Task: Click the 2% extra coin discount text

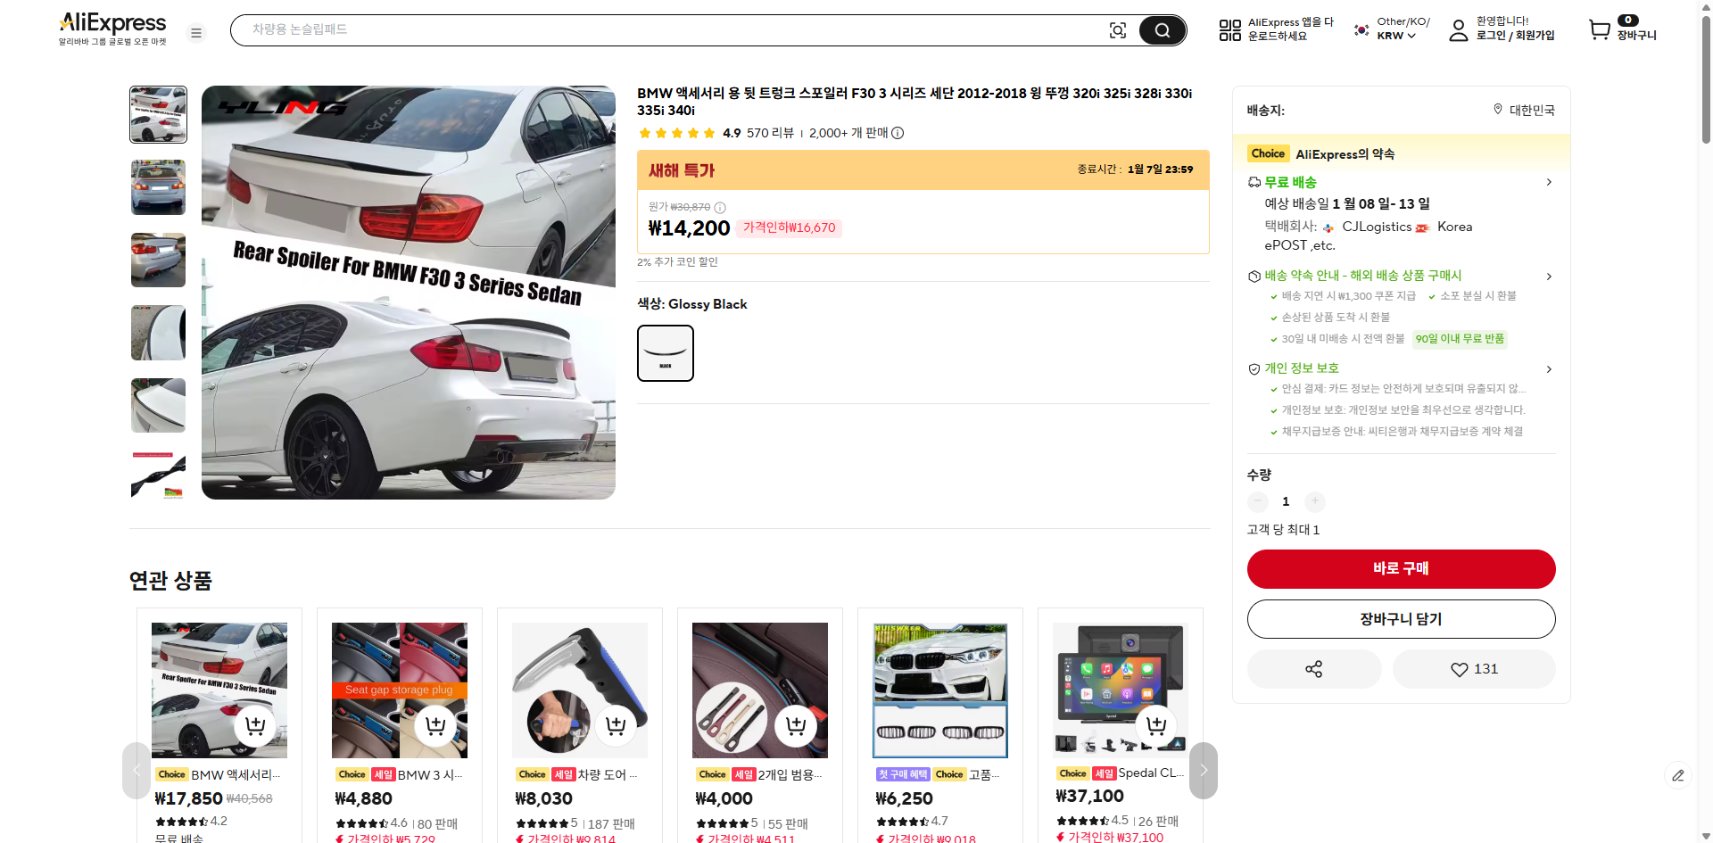Action: pos(678,262)
